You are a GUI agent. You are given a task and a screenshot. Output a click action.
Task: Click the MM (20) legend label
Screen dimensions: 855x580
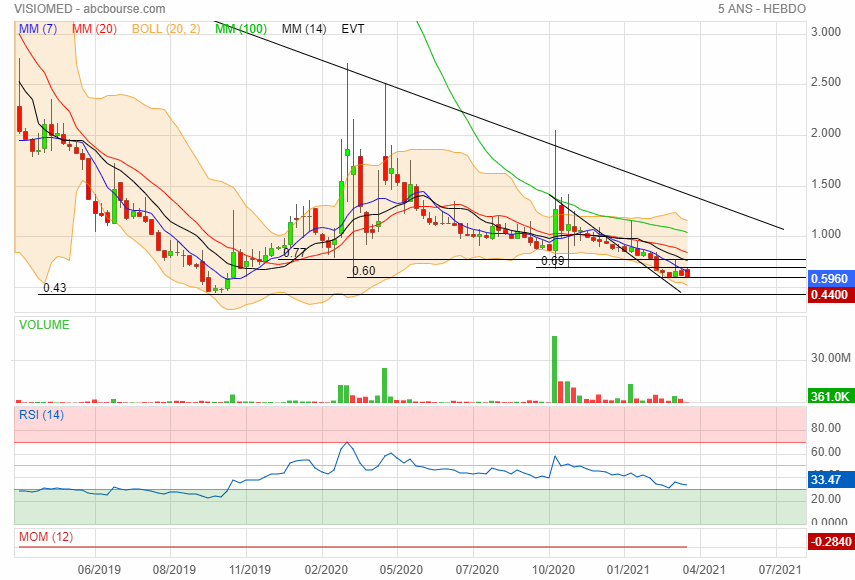click(x=94, y=29)
